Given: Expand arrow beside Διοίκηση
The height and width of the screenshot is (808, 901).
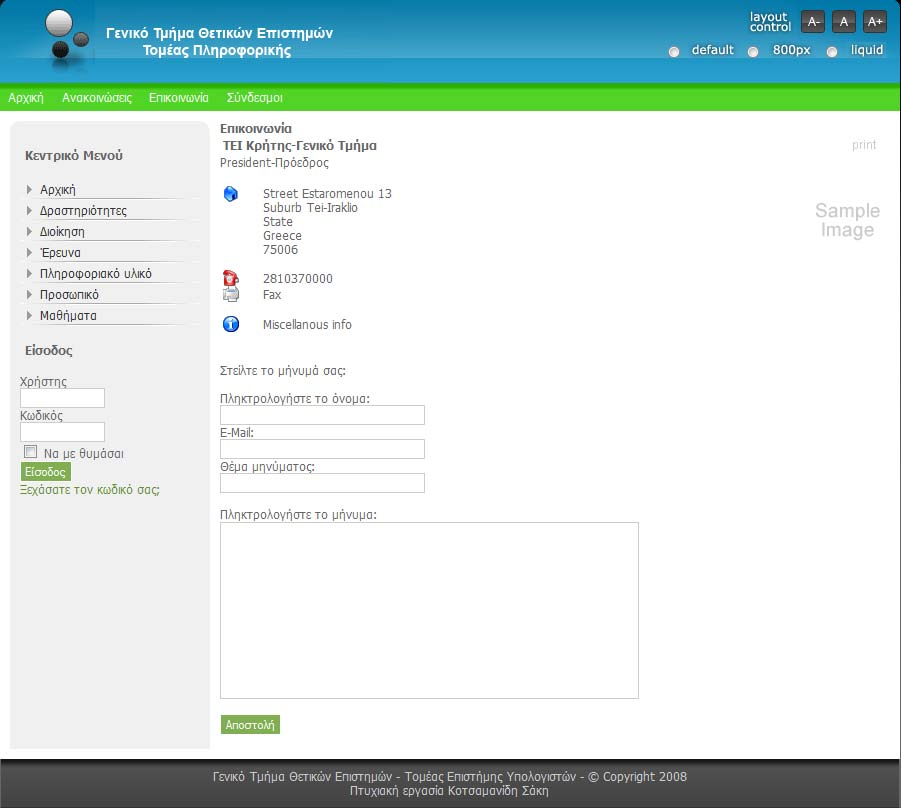Looking at the screenshot, I should 29,231.
